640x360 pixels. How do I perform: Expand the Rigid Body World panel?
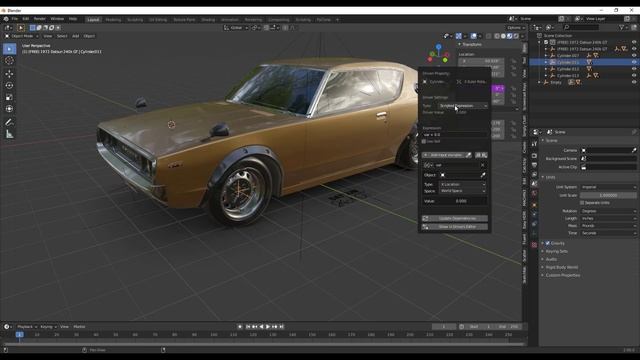point(562,267)
